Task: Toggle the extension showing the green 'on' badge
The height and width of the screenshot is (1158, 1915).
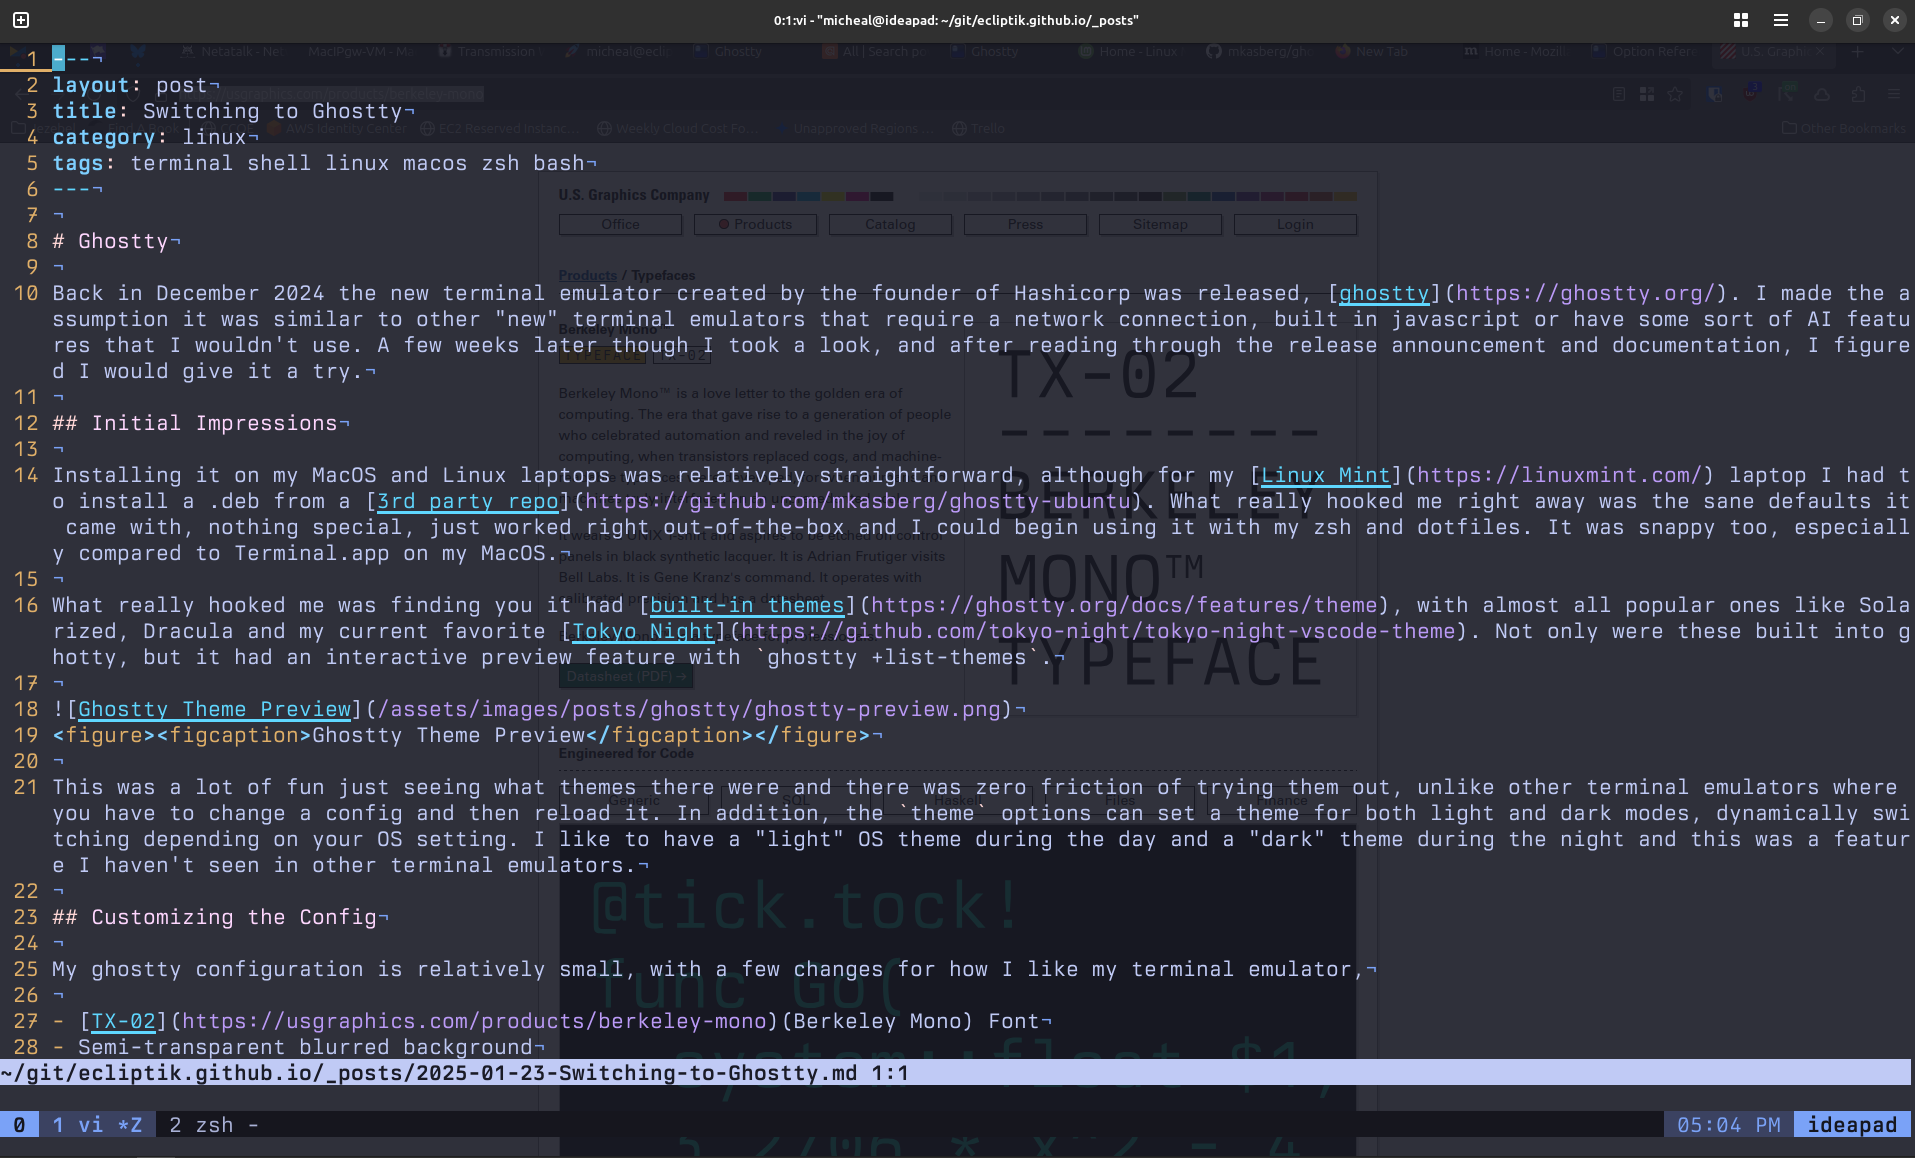Action: pos(1787,93)
